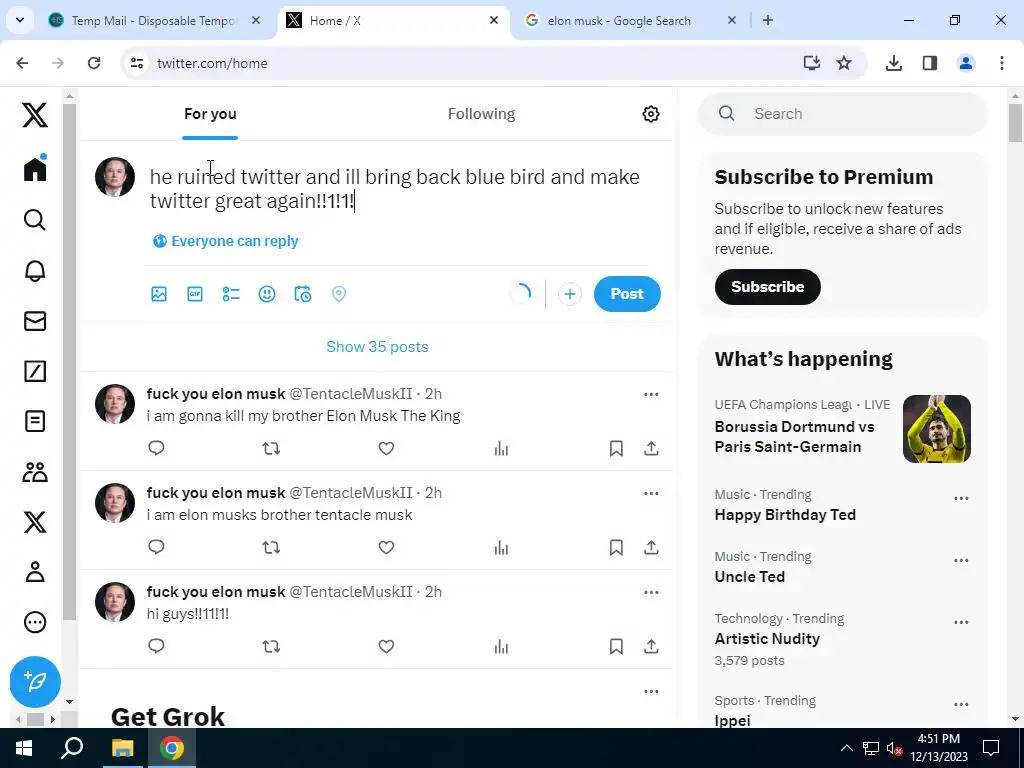Open emoji picker in composer

pyautogui.click(x=266, y=294)
